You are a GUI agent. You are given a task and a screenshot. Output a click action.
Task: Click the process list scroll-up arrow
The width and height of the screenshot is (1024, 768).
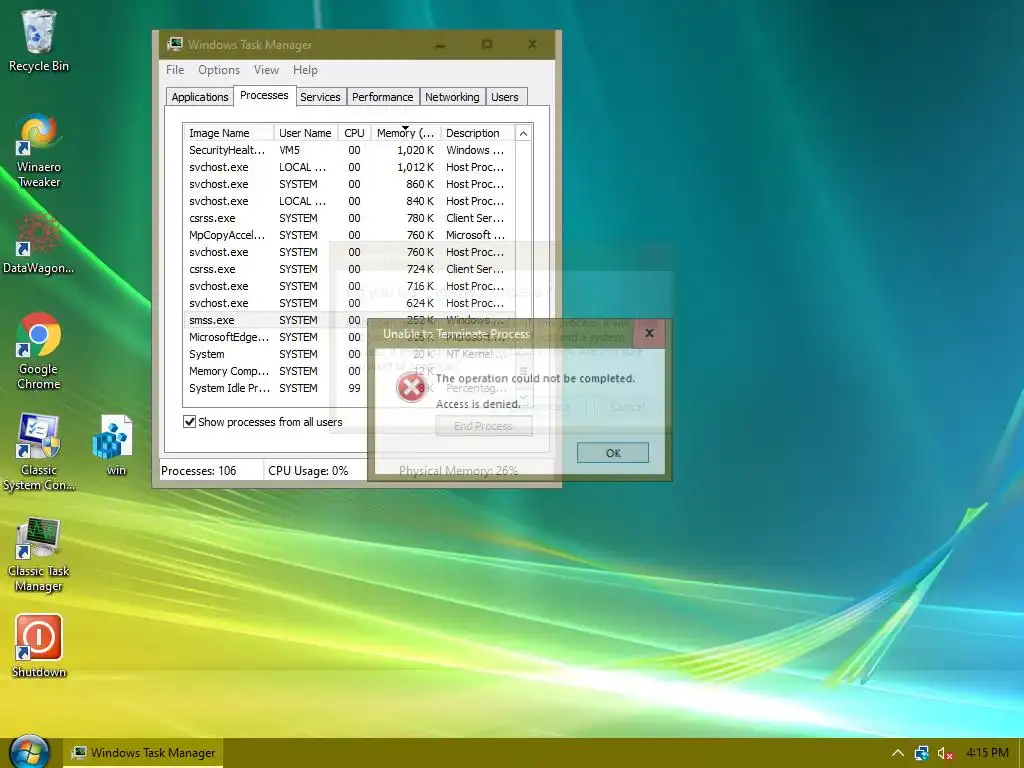pos(523,133)
